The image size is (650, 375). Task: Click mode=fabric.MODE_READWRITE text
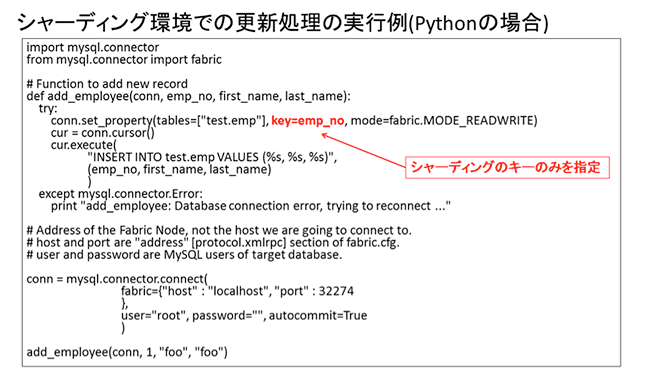tap(444, 121)
